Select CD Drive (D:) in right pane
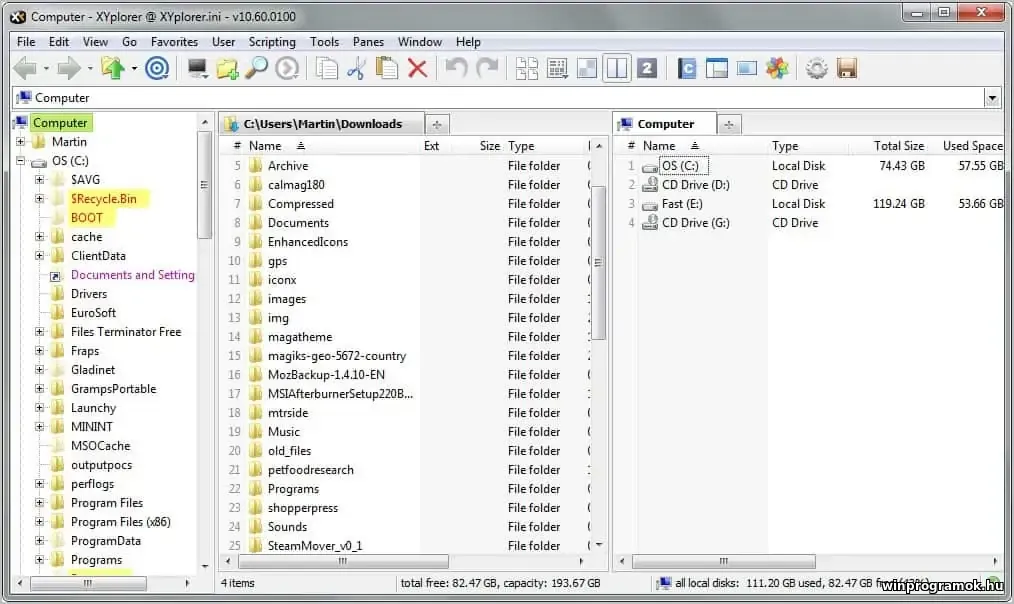 [x=695, y=185]
